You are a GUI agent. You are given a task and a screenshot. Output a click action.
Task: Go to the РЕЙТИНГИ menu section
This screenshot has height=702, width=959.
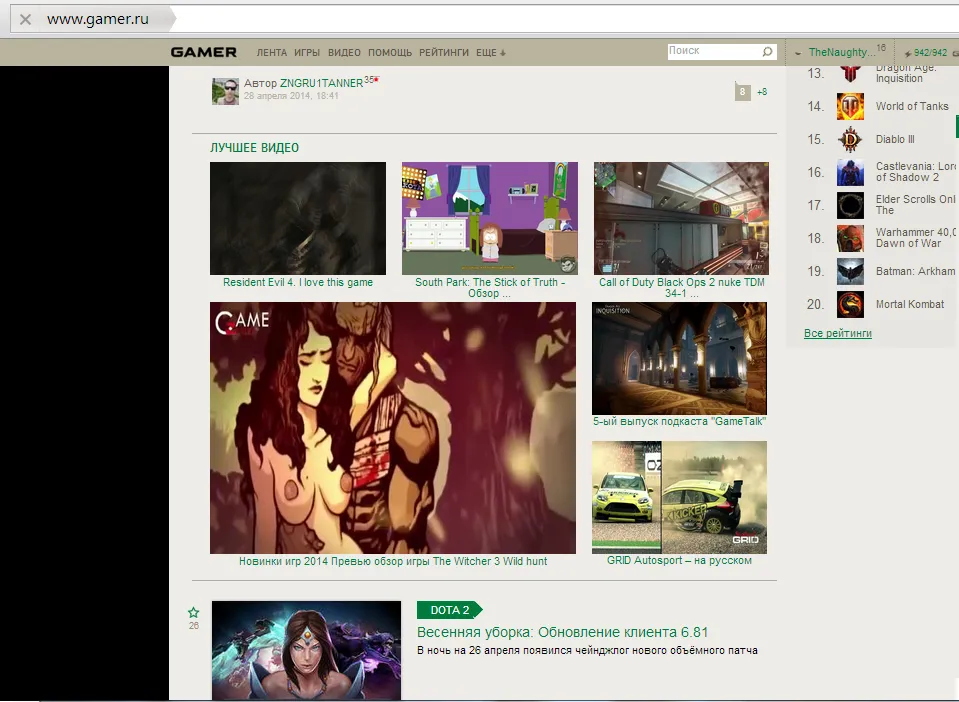443,52
